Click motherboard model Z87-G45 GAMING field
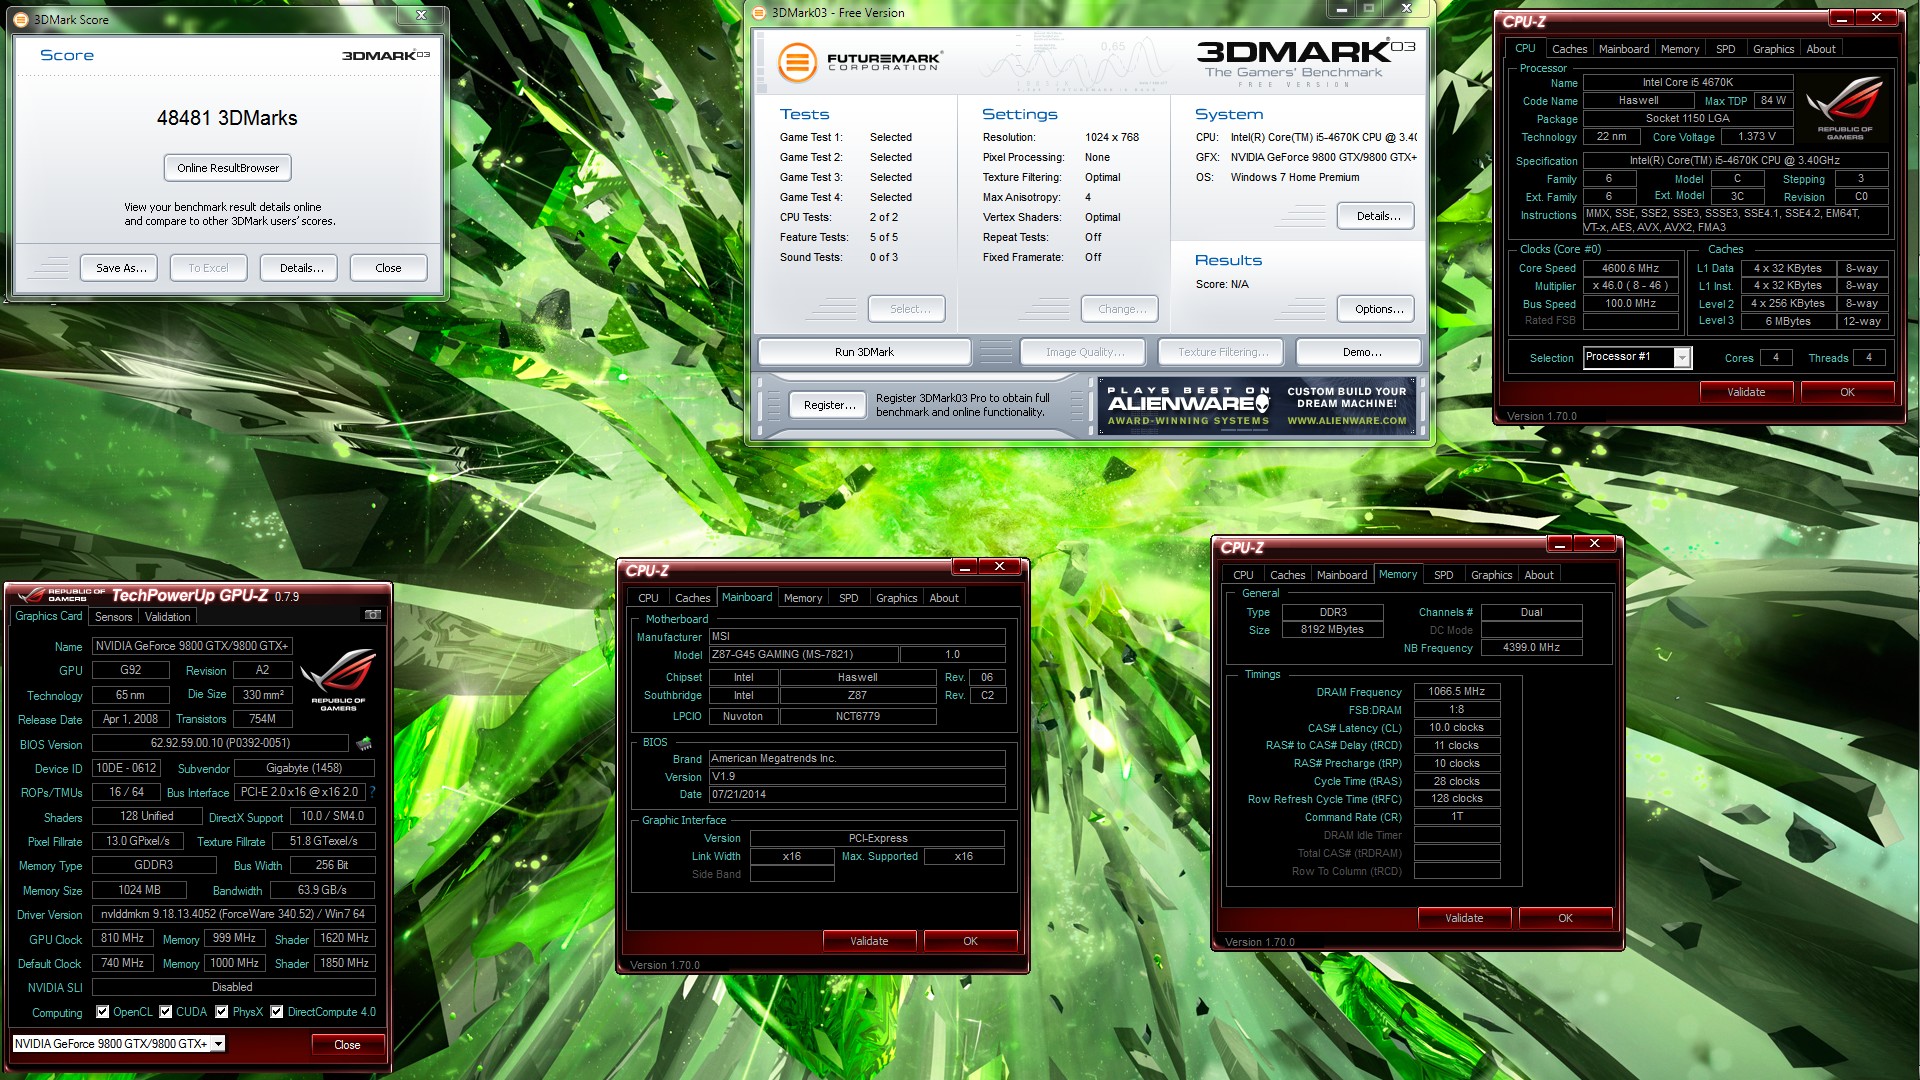Image resolution: width=1920 pixels, height=1080 pixels. pos(803,654)
